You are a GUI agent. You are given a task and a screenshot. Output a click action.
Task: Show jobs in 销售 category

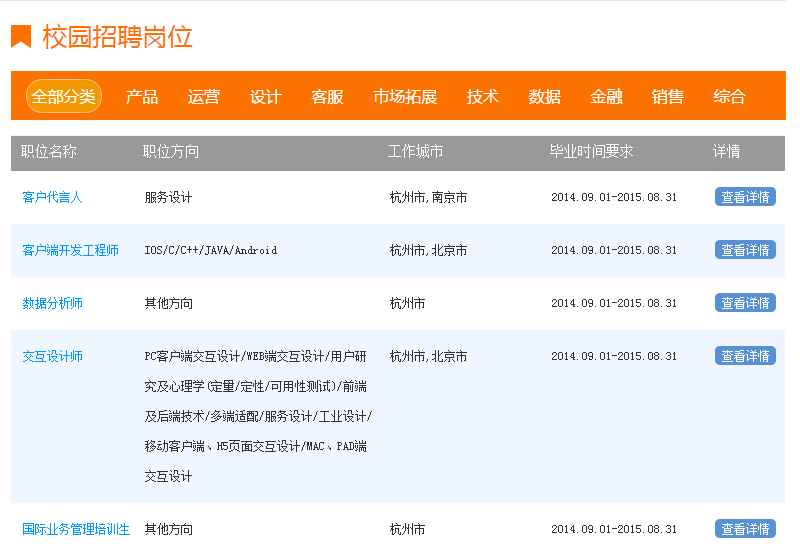[667, 96]
